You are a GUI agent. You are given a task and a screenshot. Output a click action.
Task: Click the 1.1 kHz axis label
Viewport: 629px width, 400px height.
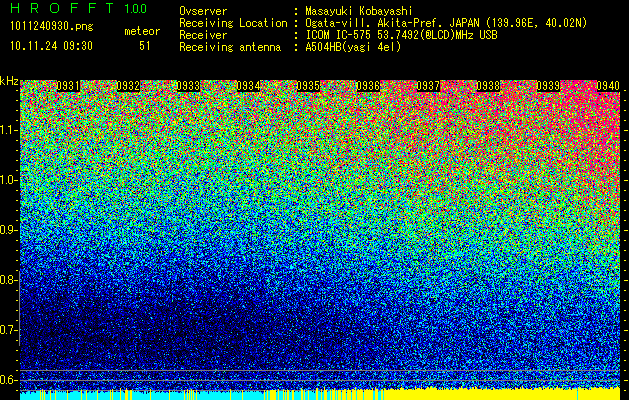point(9,130)
